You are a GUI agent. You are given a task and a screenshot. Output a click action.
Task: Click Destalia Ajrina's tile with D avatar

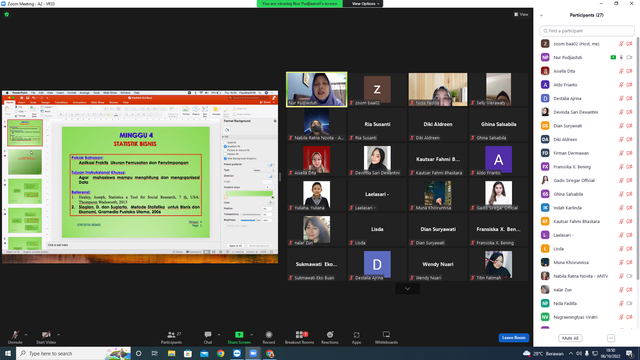pyautogui.click(x=377, y=264)
